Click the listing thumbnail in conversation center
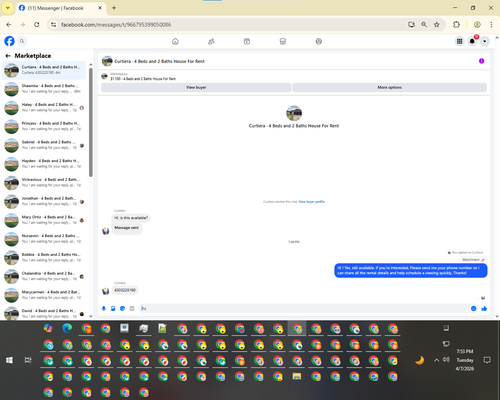 tap(294, 113)
